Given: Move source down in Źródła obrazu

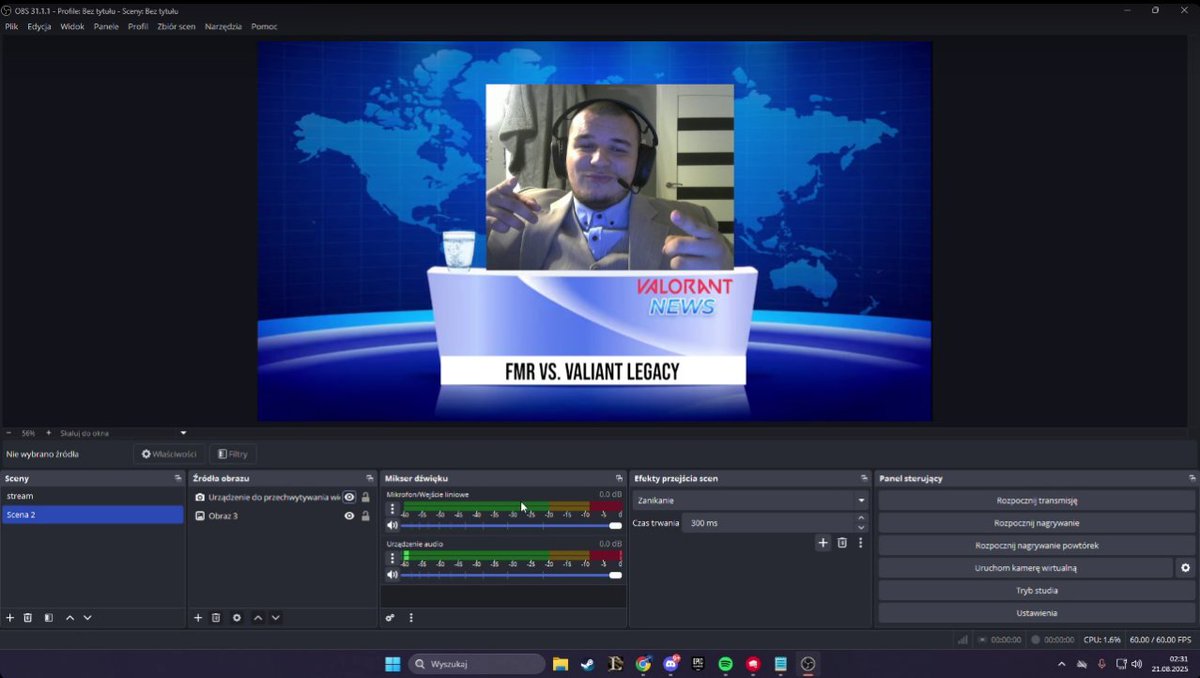Looking at the screenshot, I should pyautogui.click(x=276, y=618).
